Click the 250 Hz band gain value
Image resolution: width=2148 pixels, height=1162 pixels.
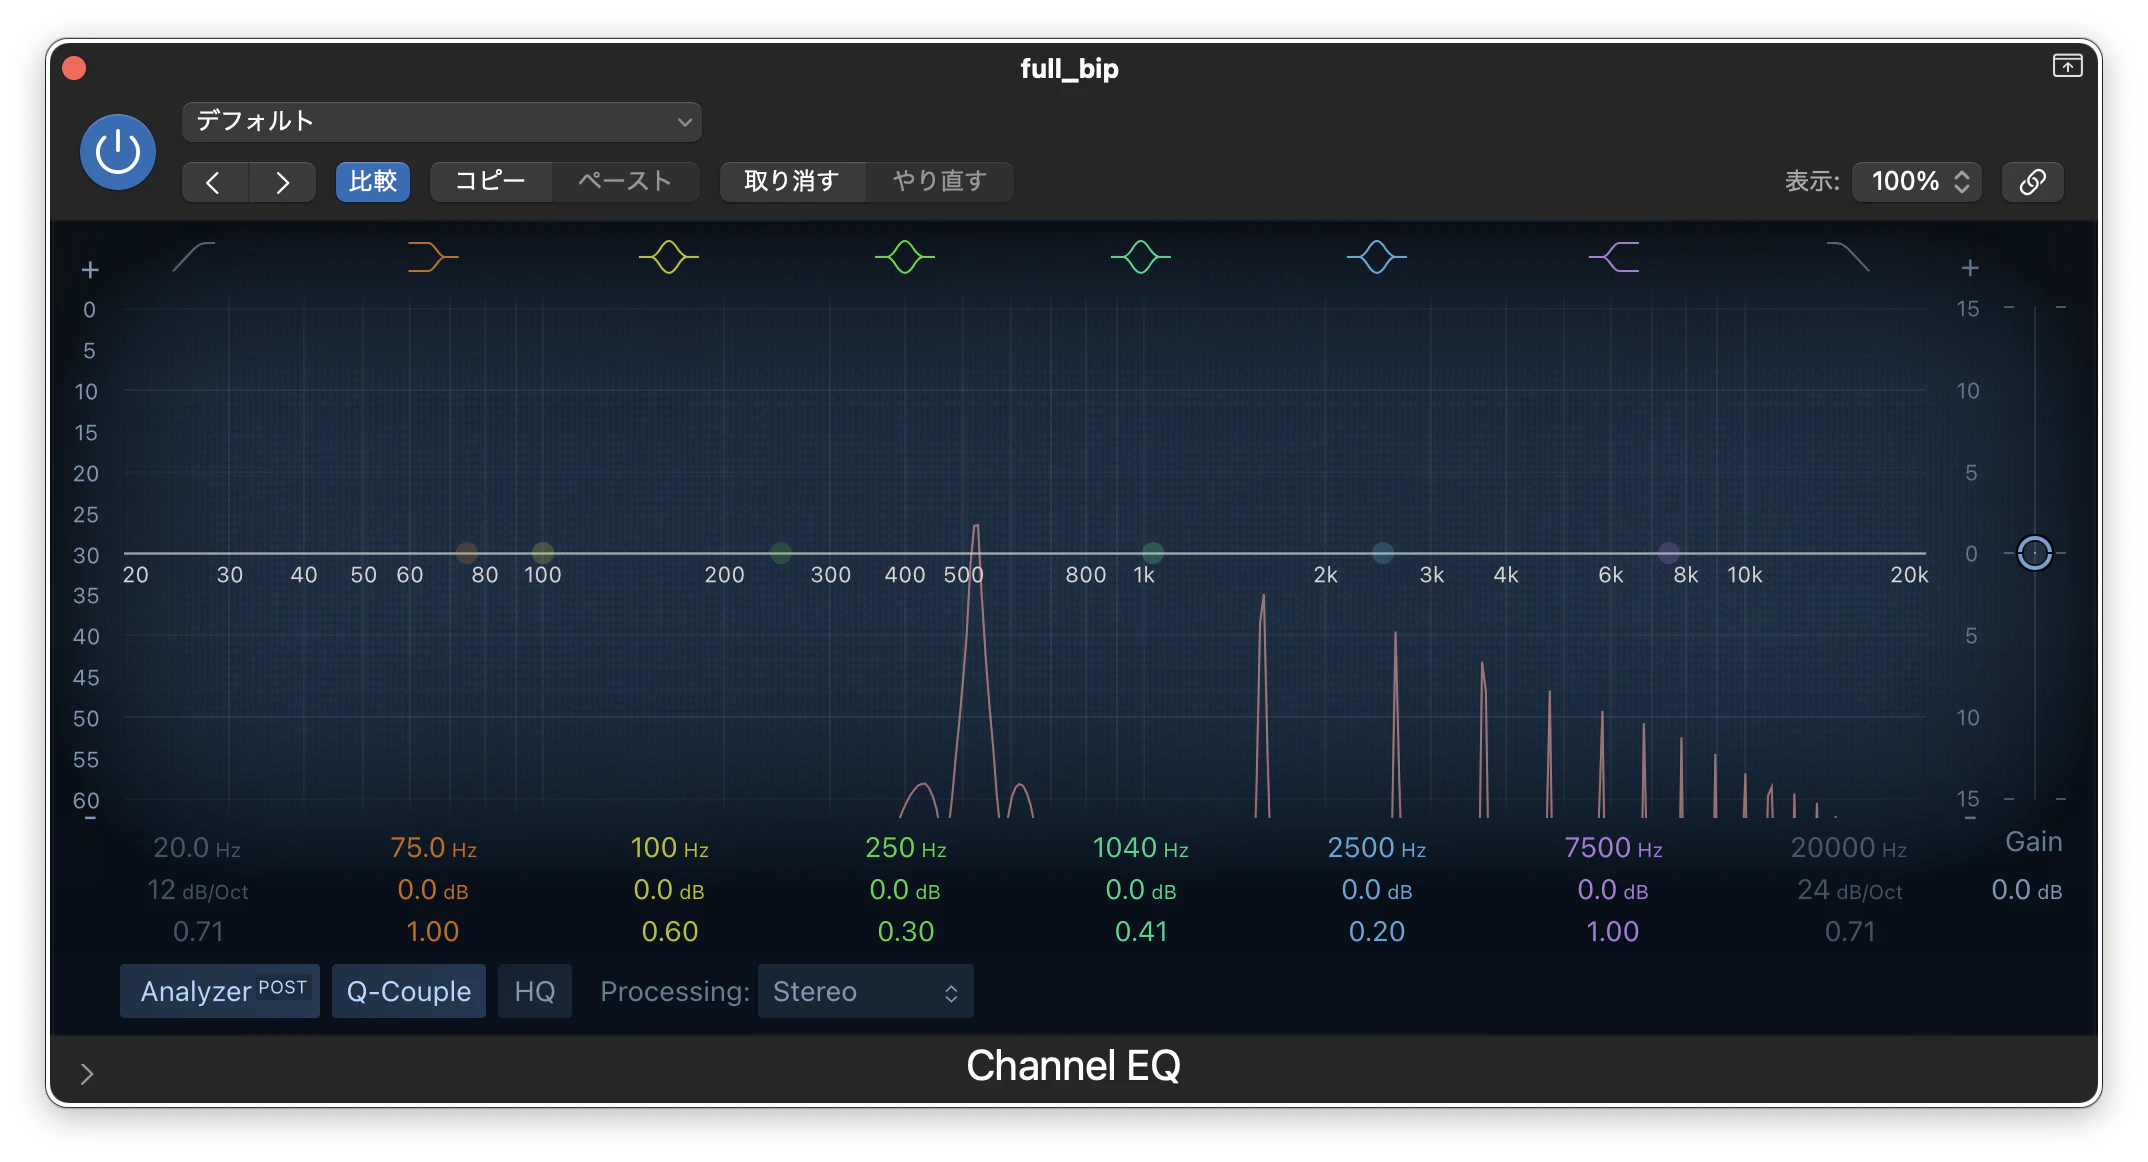(905, 890)
